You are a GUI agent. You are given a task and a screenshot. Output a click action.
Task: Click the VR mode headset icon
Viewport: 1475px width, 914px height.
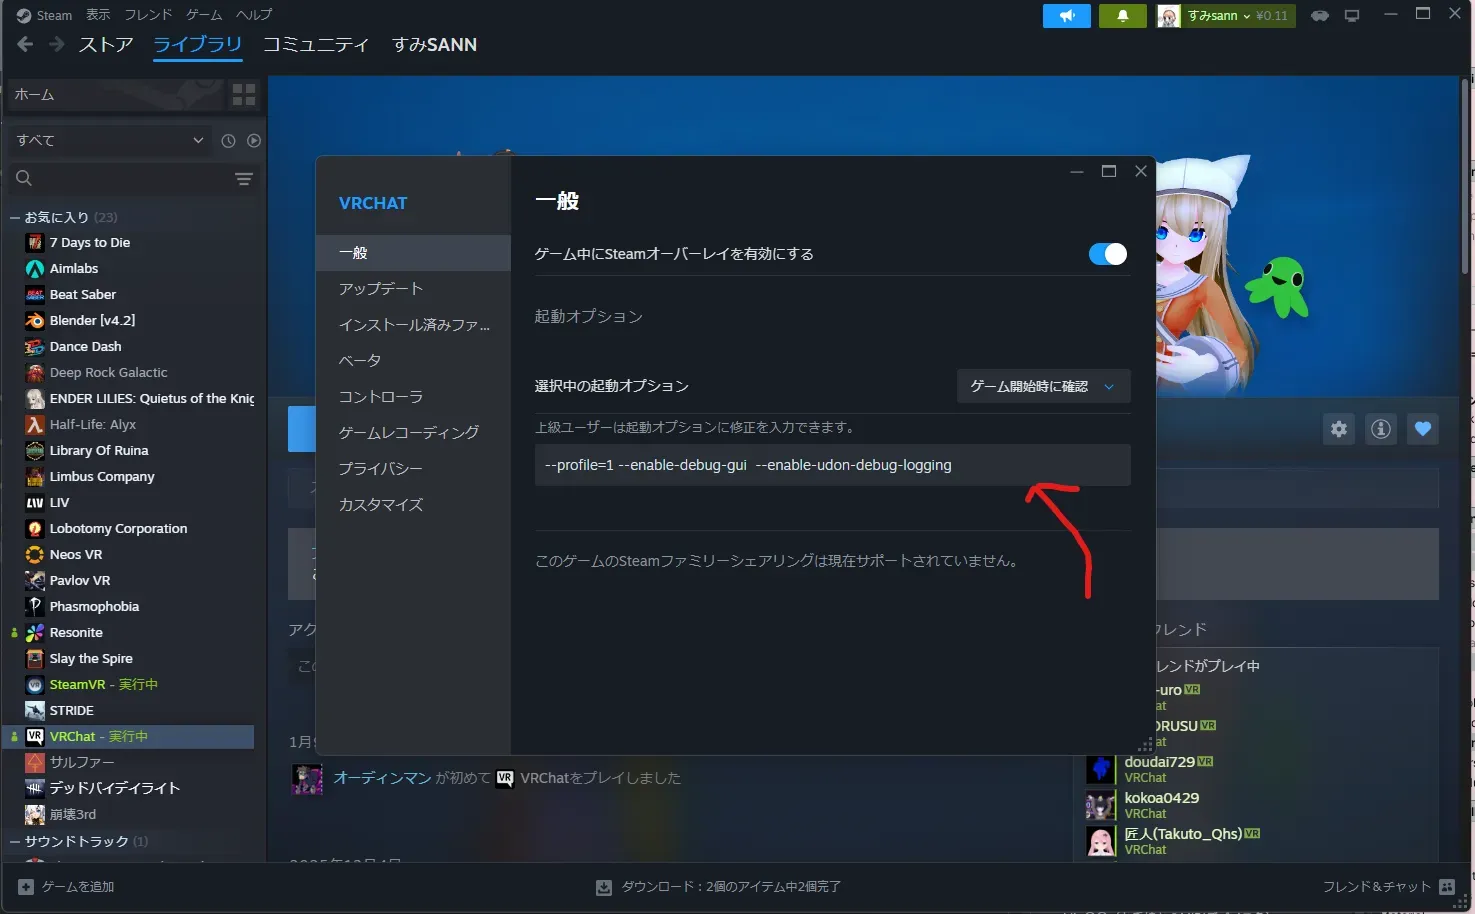point(1320,16)
